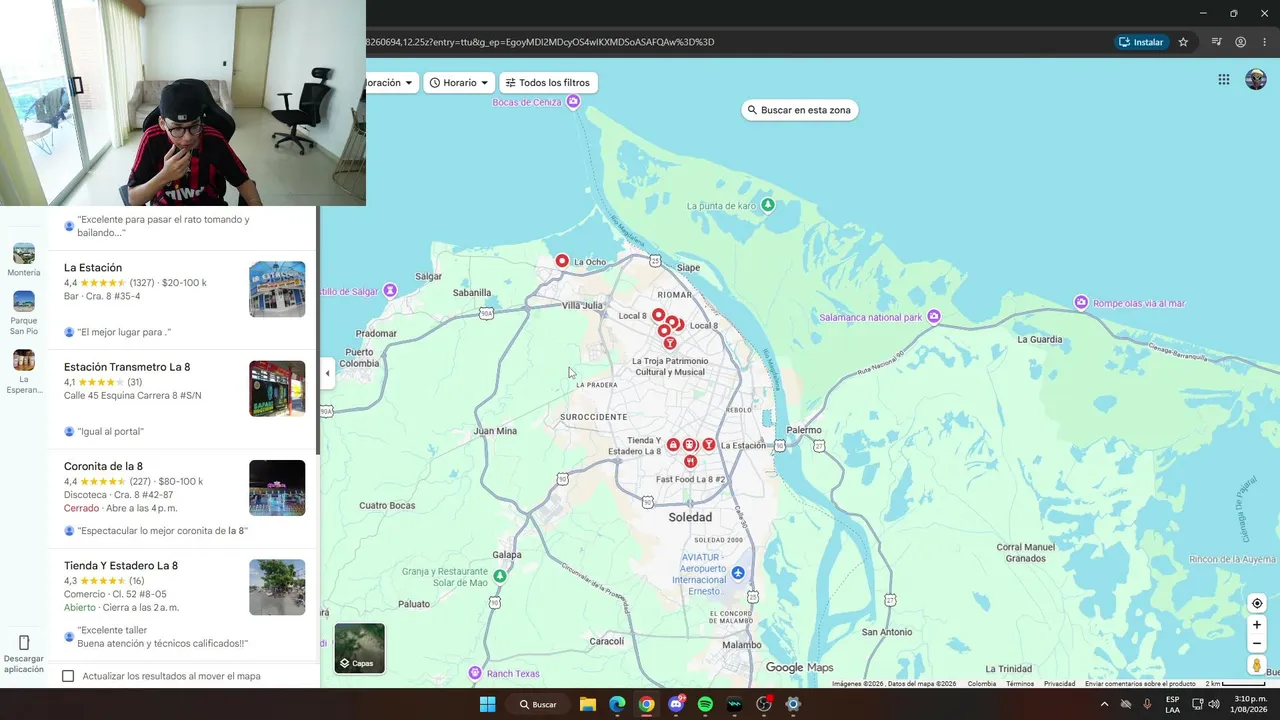Viewport: 1280px width, 720px height.
Task: Open the taskbar volume icon
Action: [x=1214, y=704]
